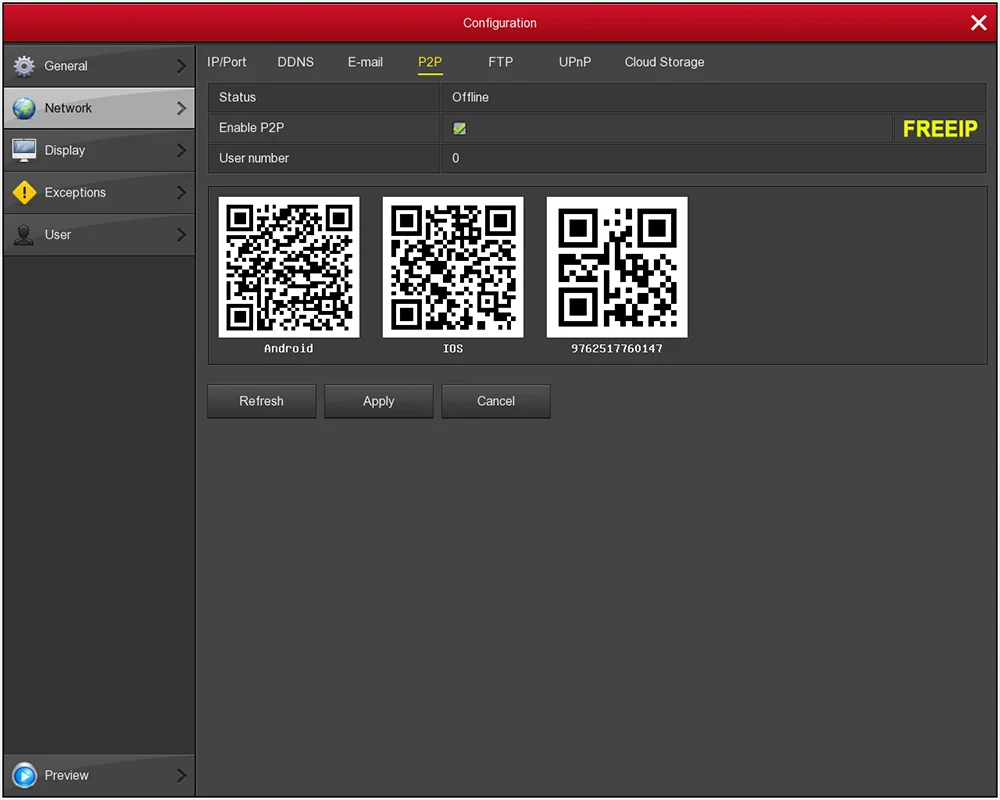
Task: Open the User menu label
Action: (57, 235)
